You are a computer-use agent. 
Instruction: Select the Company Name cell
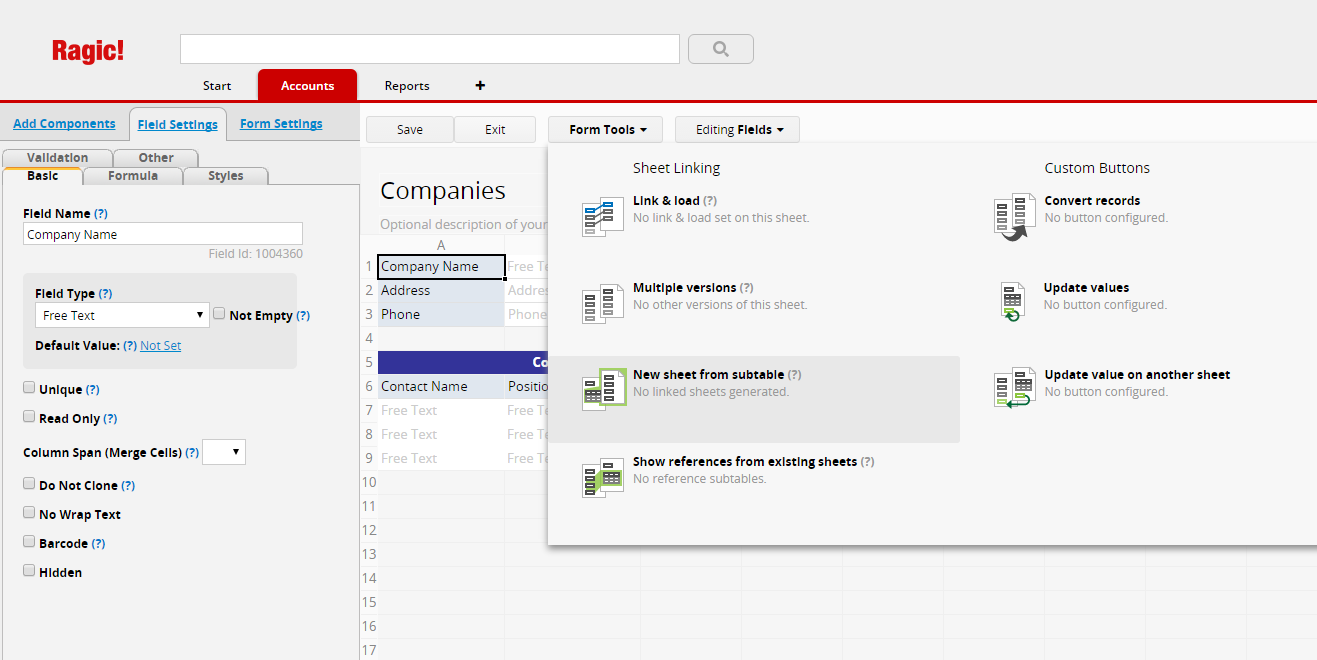[441, 267]
